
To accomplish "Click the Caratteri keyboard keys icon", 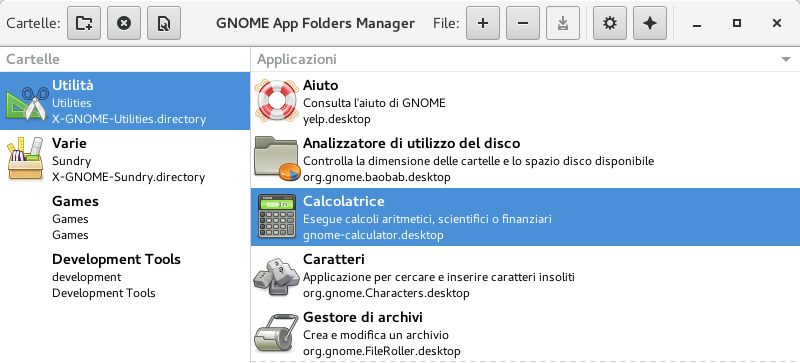I will (x=277, y=276).
